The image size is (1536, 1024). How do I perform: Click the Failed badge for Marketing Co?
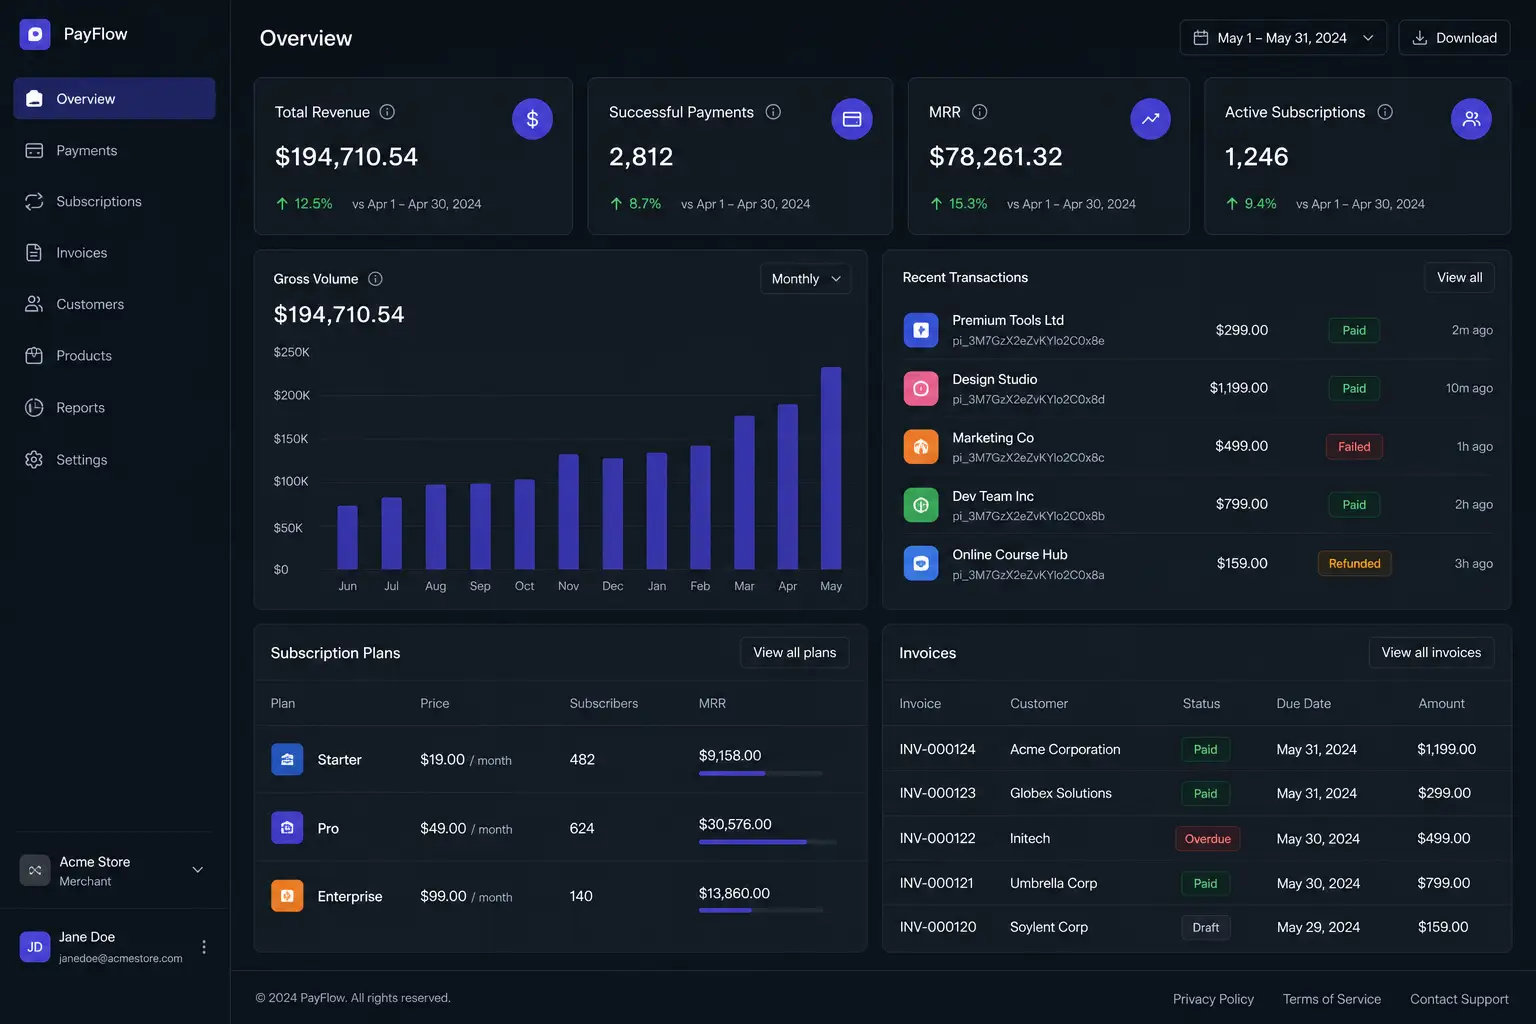click(x=1354, y=447)
